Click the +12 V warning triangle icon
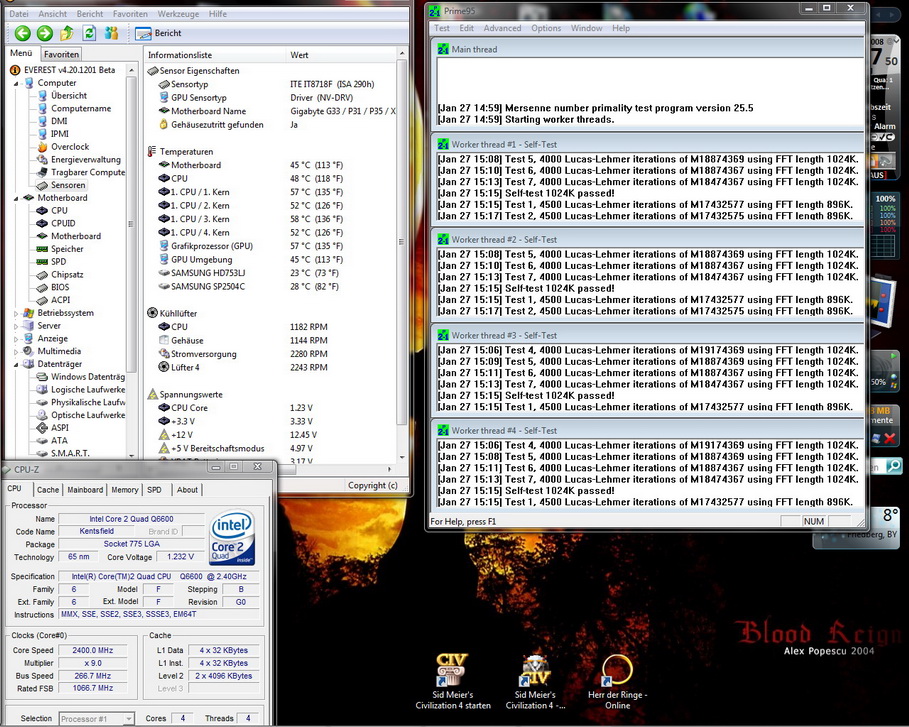The height and width of the screenshot is (727, 909). [x=164, y=435]
